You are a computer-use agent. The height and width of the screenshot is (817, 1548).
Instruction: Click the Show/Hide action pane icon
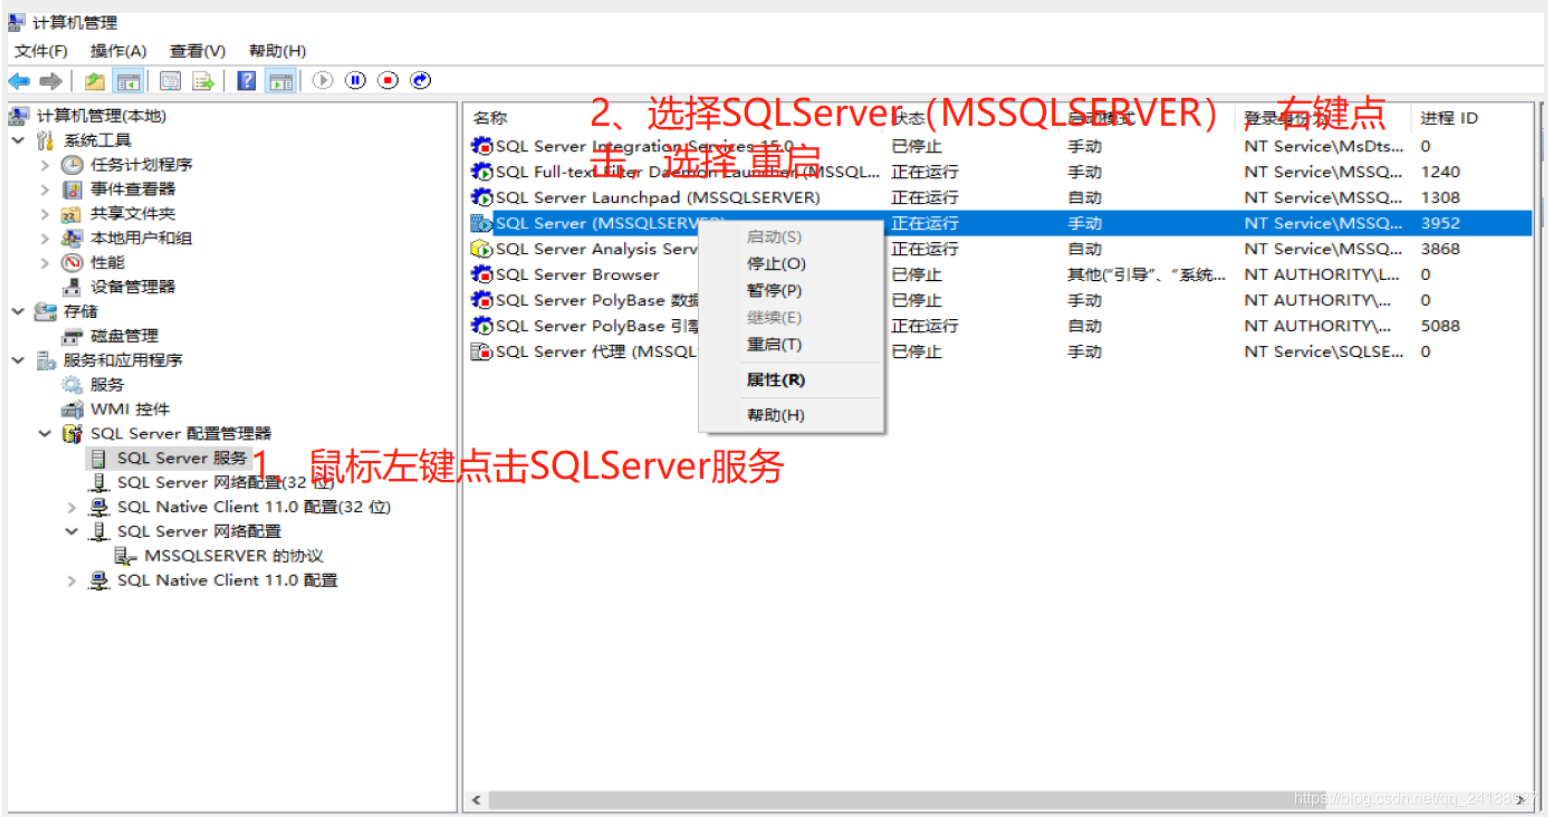click(x=281, y=81)
